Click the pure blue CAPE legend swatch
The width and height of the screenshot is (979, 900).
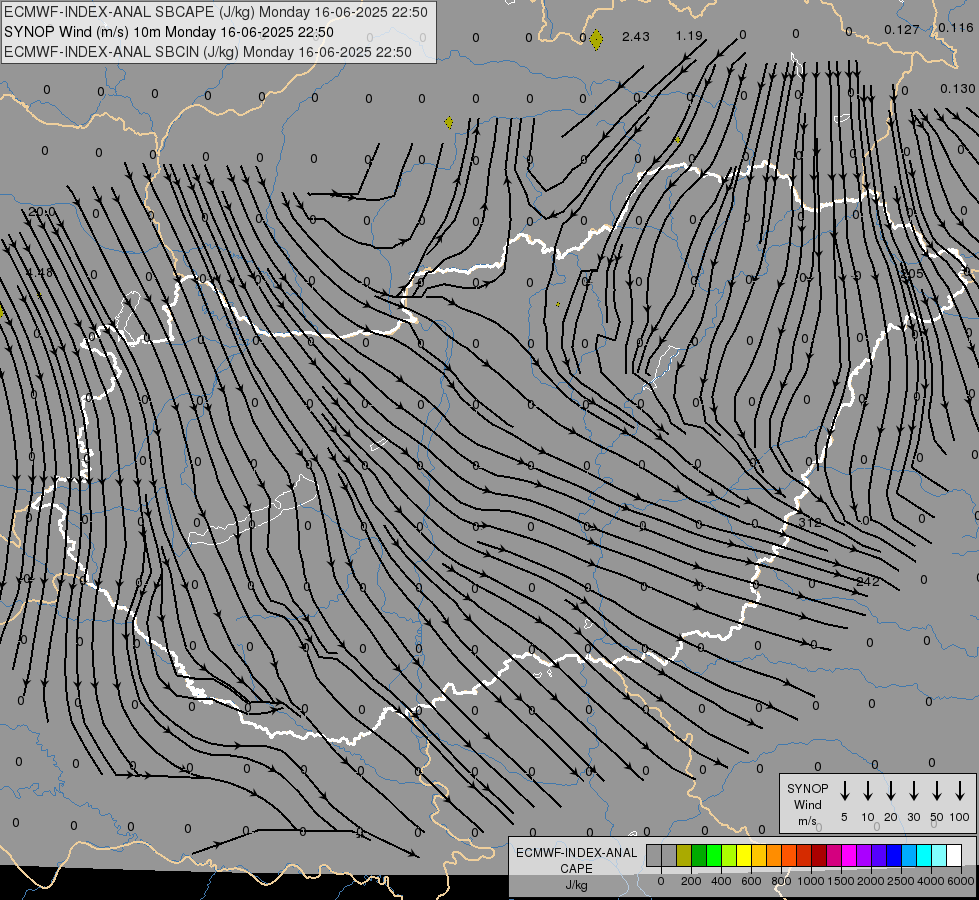pos(893,855)
